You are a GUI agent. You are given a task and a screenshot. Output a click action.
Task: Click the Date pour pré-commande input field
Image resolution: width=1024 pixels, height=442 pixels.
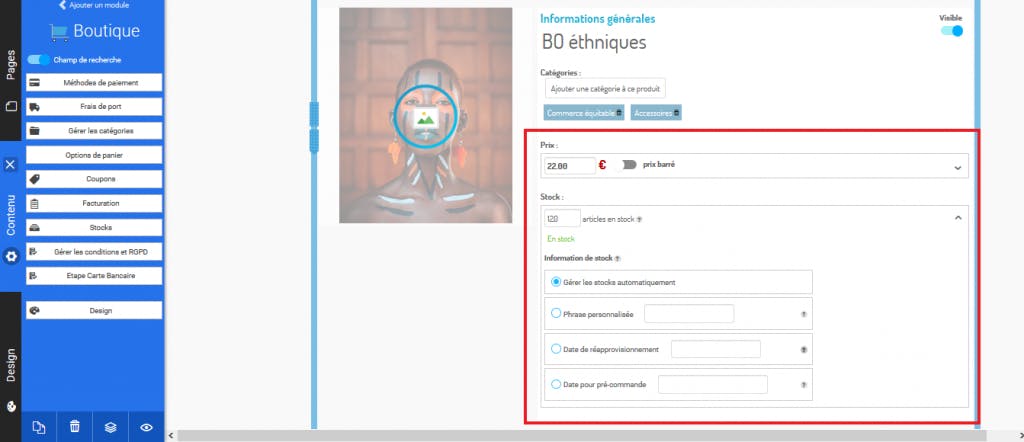[713, 385]
